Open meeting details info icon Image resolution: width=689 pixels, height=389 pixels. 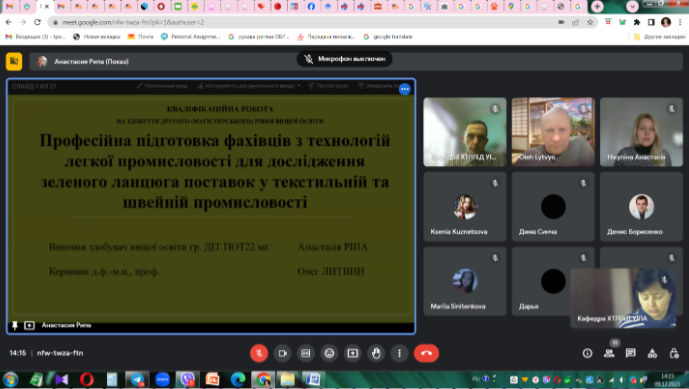pyautogui.click(x=587, y=353)
